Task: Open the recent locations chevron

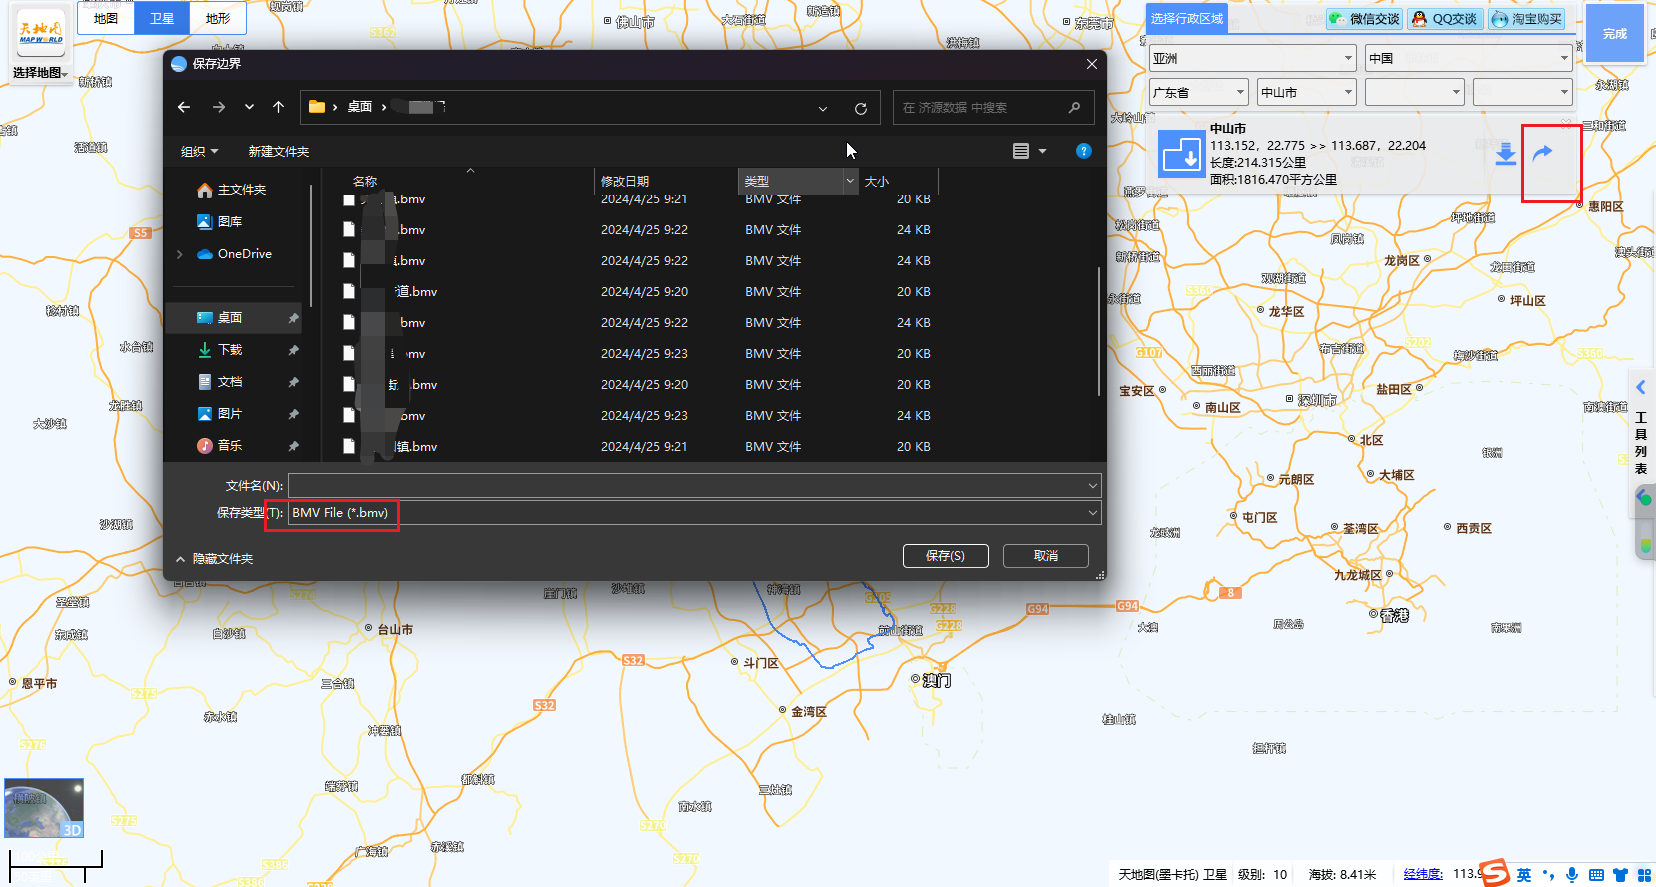Action: click(249, 107)
